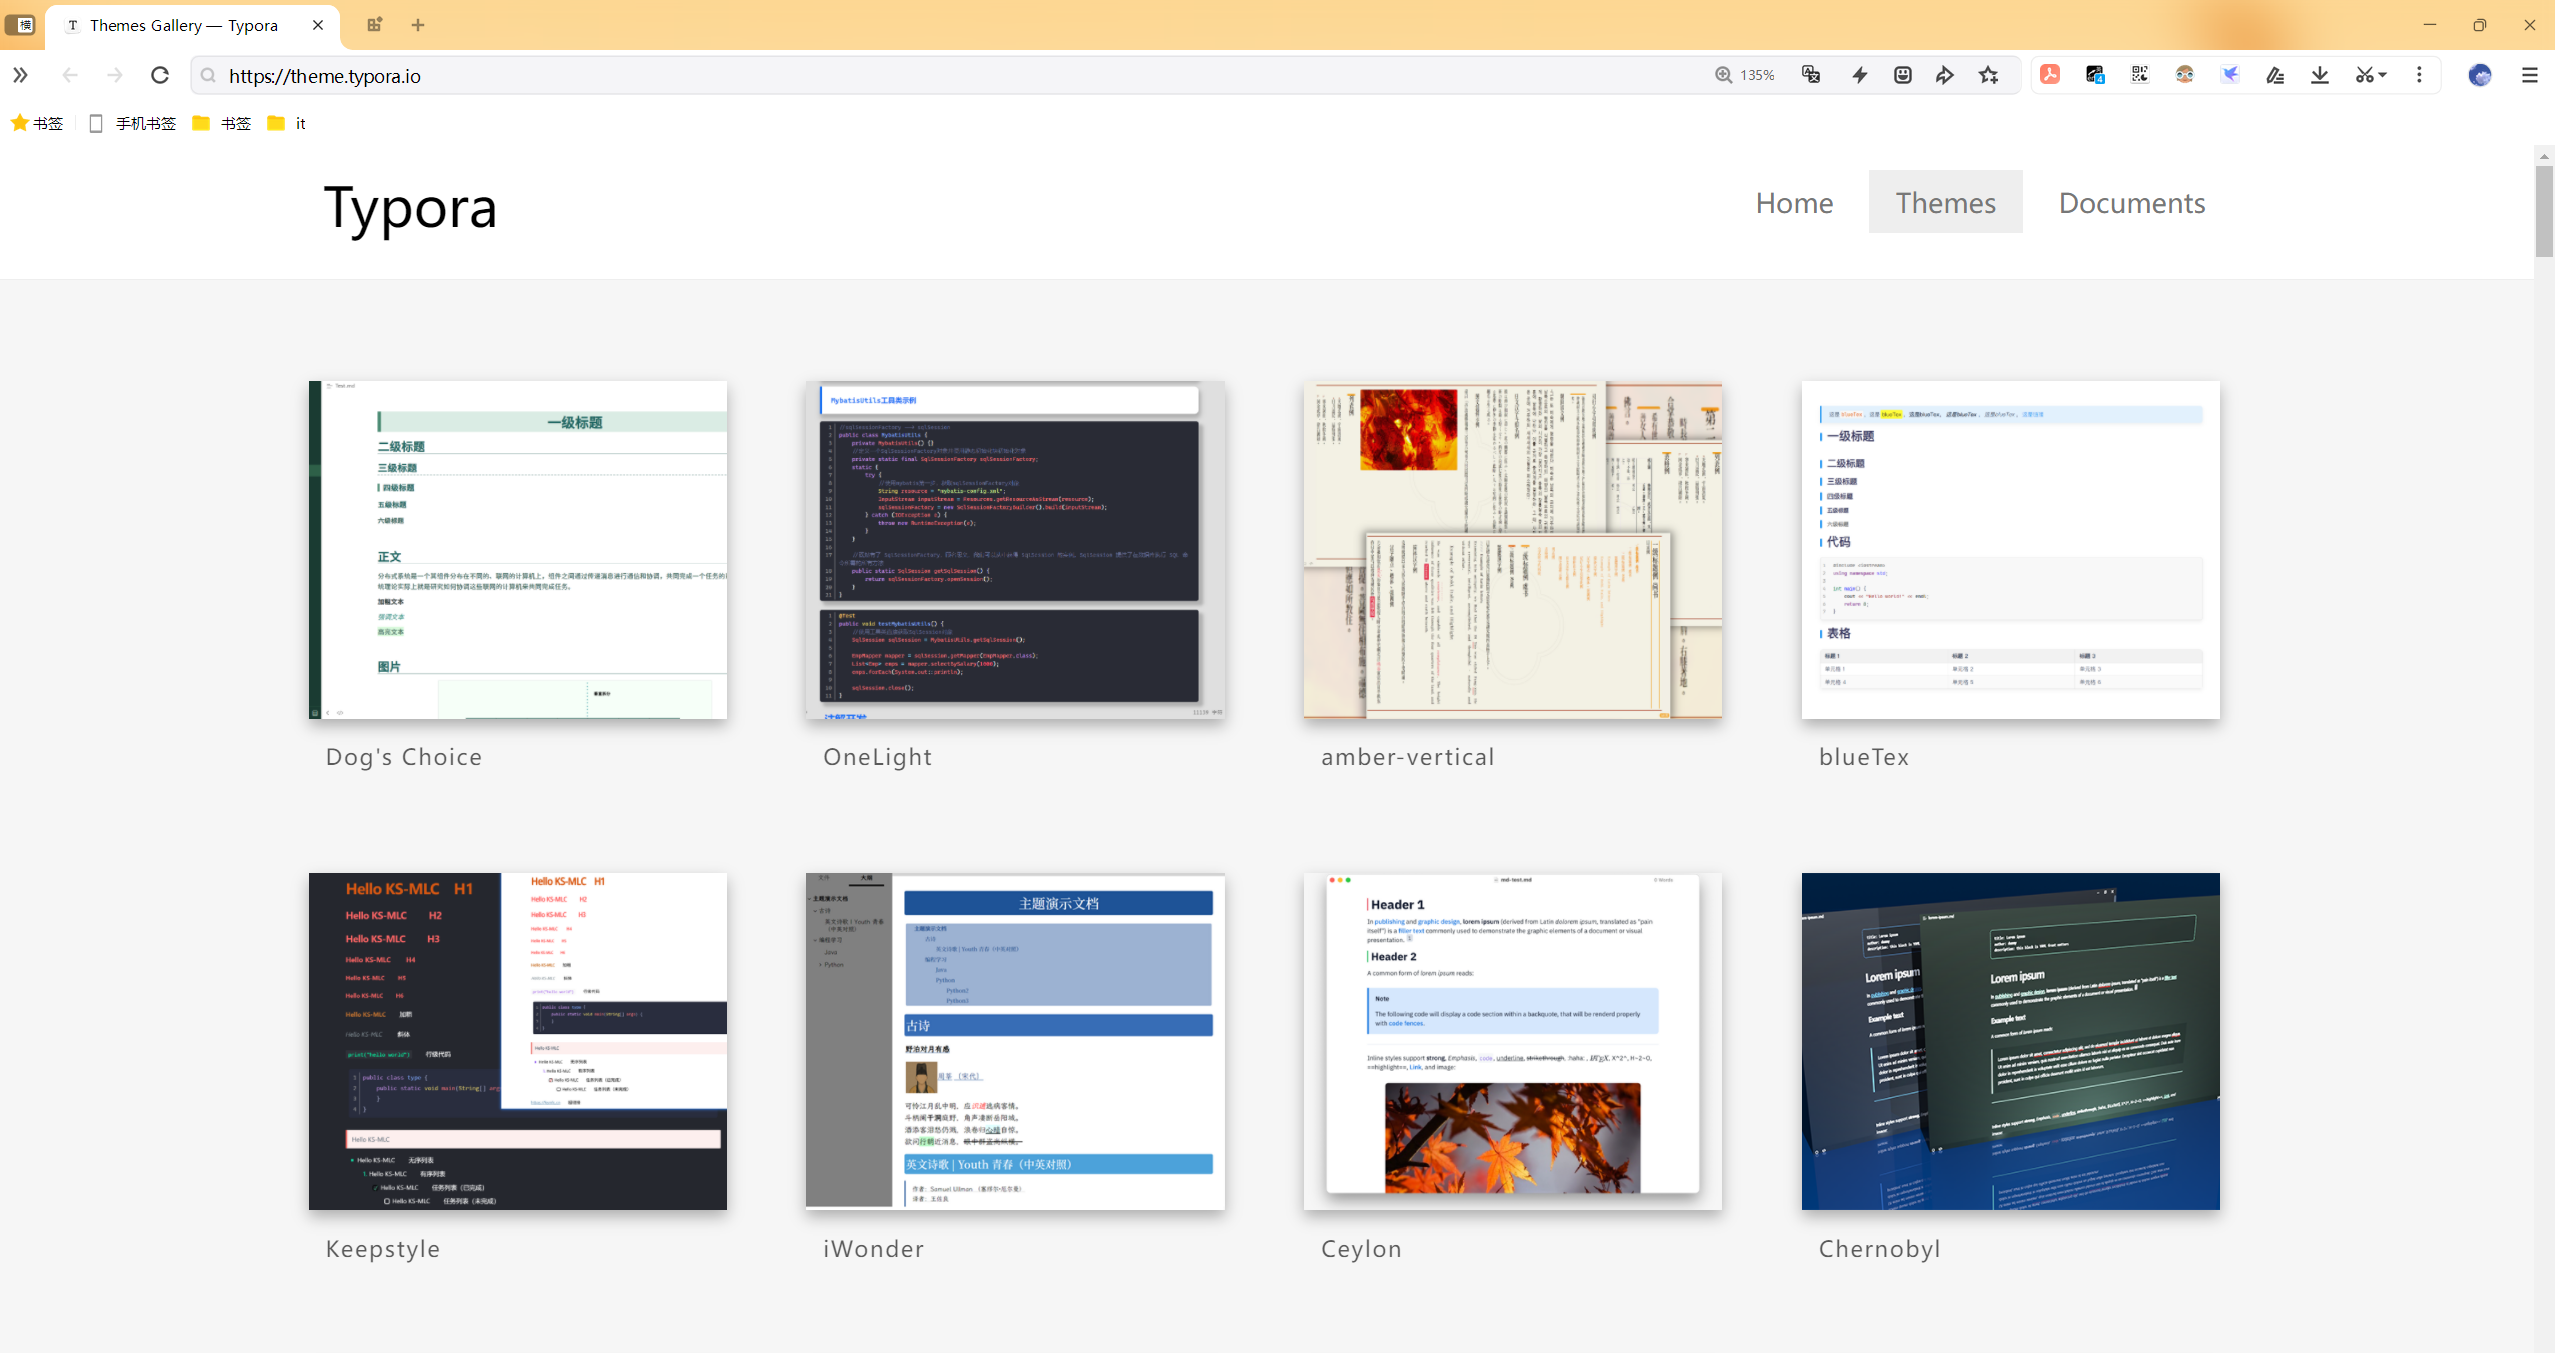
Task: Click the sidebar toggle icon in title bar
Action: pos(21,25)
